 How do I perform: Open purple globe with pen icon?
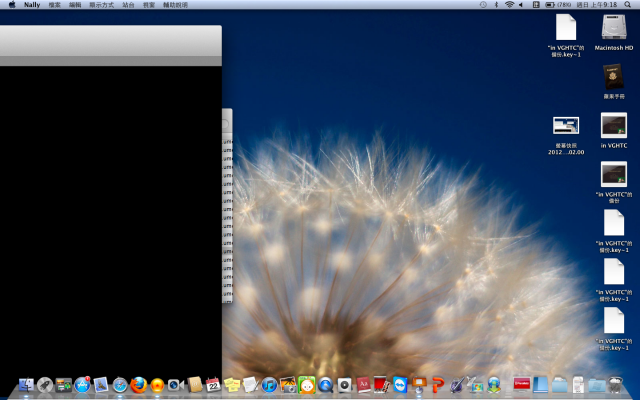[x=457, y=384]
